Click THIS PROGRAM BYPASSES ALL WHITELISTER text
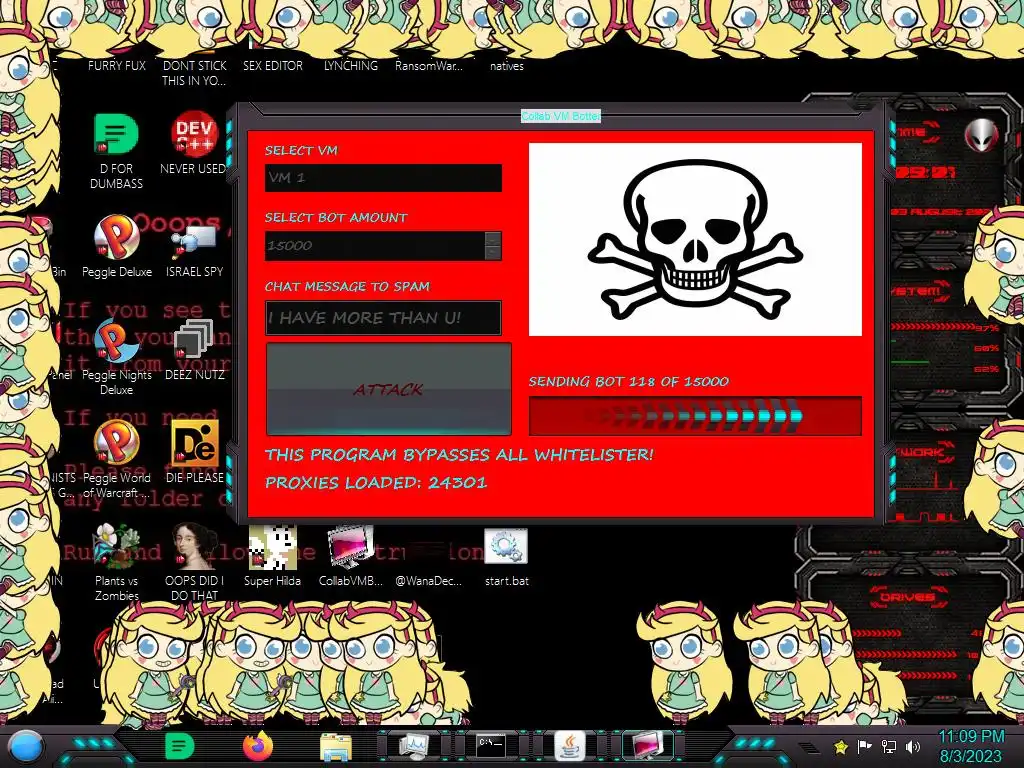The image size is (1024, 768). [459, 455]
